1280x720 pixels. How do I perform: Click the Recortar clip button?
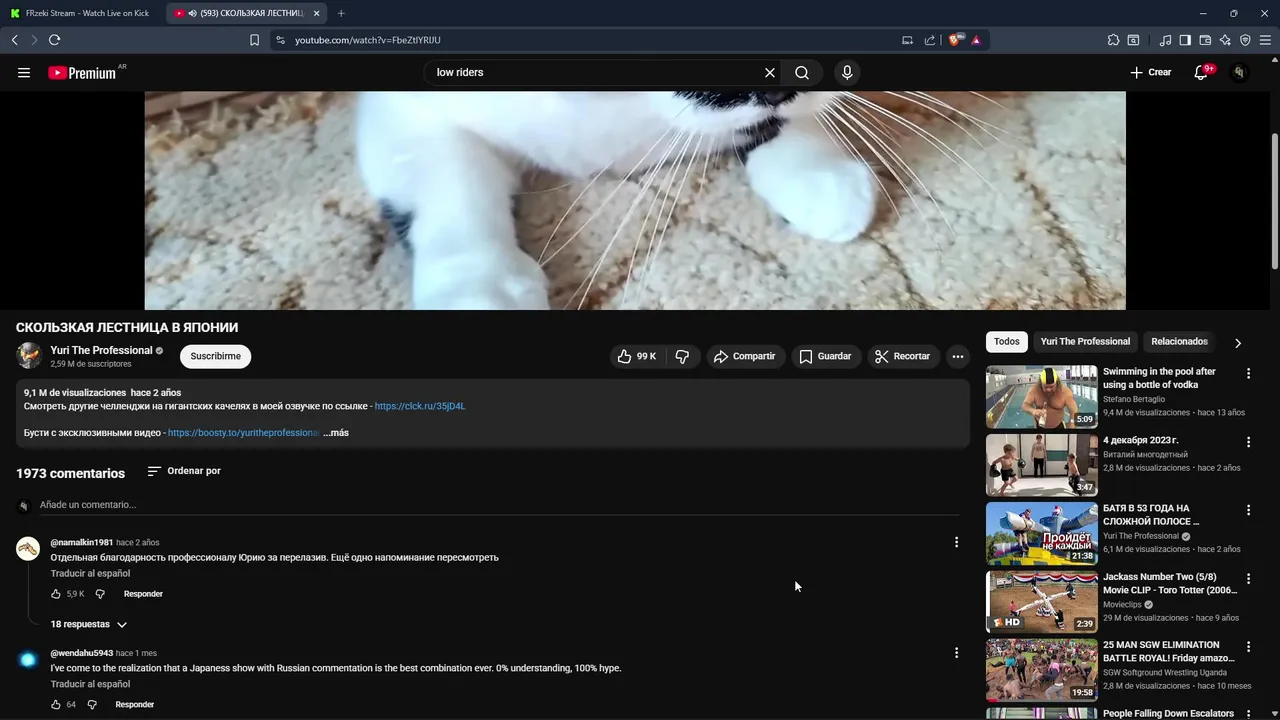click(903, 356)
